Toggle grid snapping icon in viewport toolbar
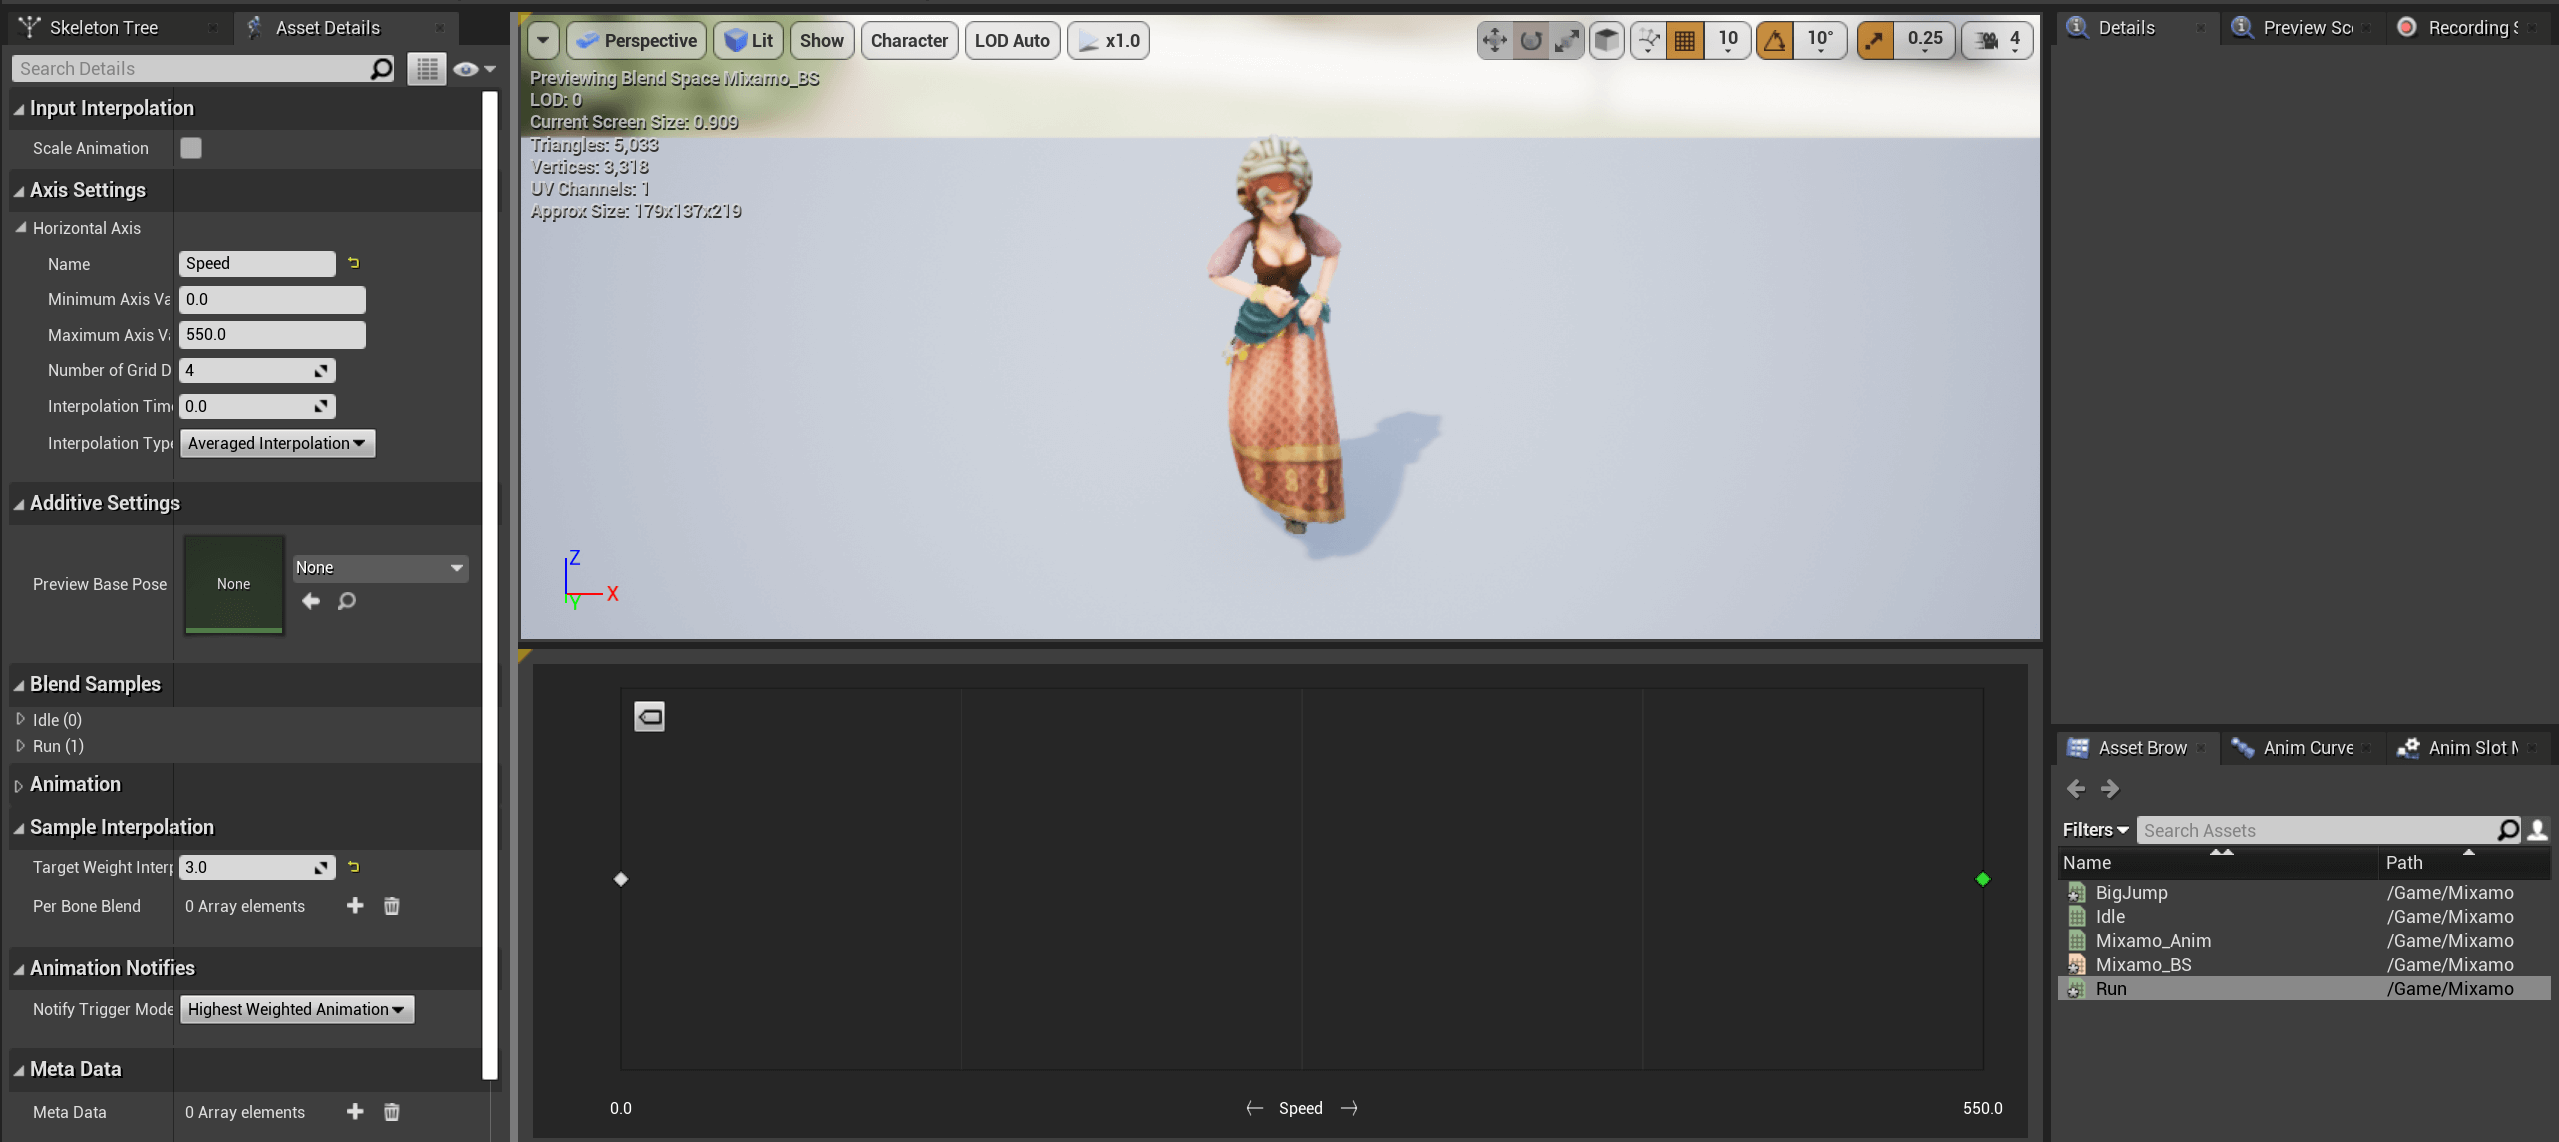This screenshot has height=1142, width=2559. [1684, 40]
